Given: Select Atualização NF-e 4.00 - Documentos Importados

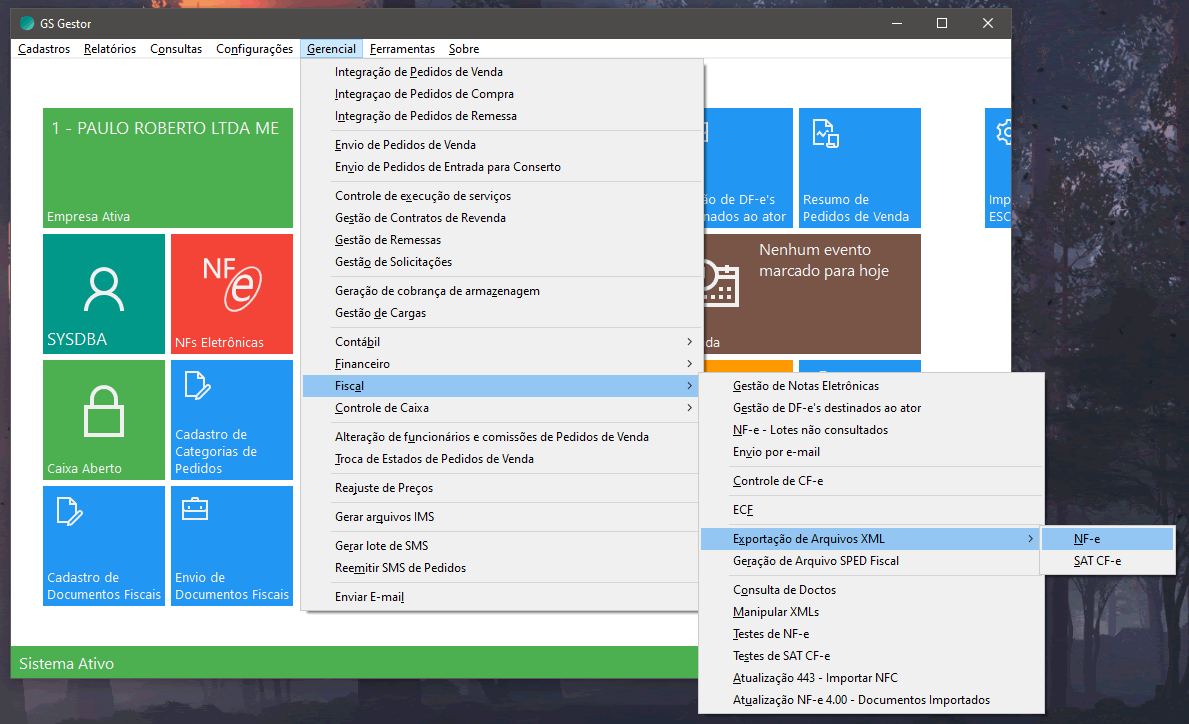Looking at the screenshot, I should [870, 700].
